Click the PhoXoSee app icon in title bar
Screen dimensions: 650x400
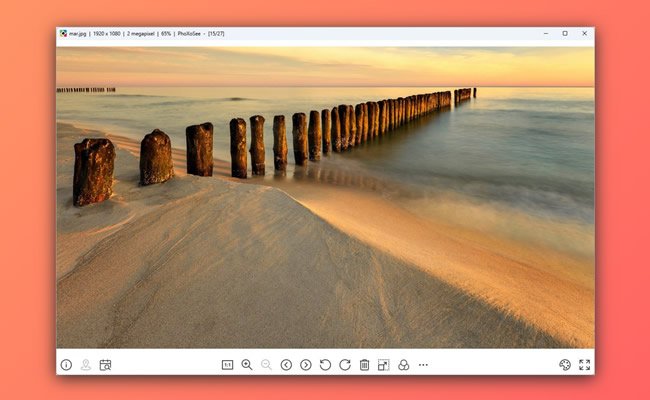click(x=63, y=34)
